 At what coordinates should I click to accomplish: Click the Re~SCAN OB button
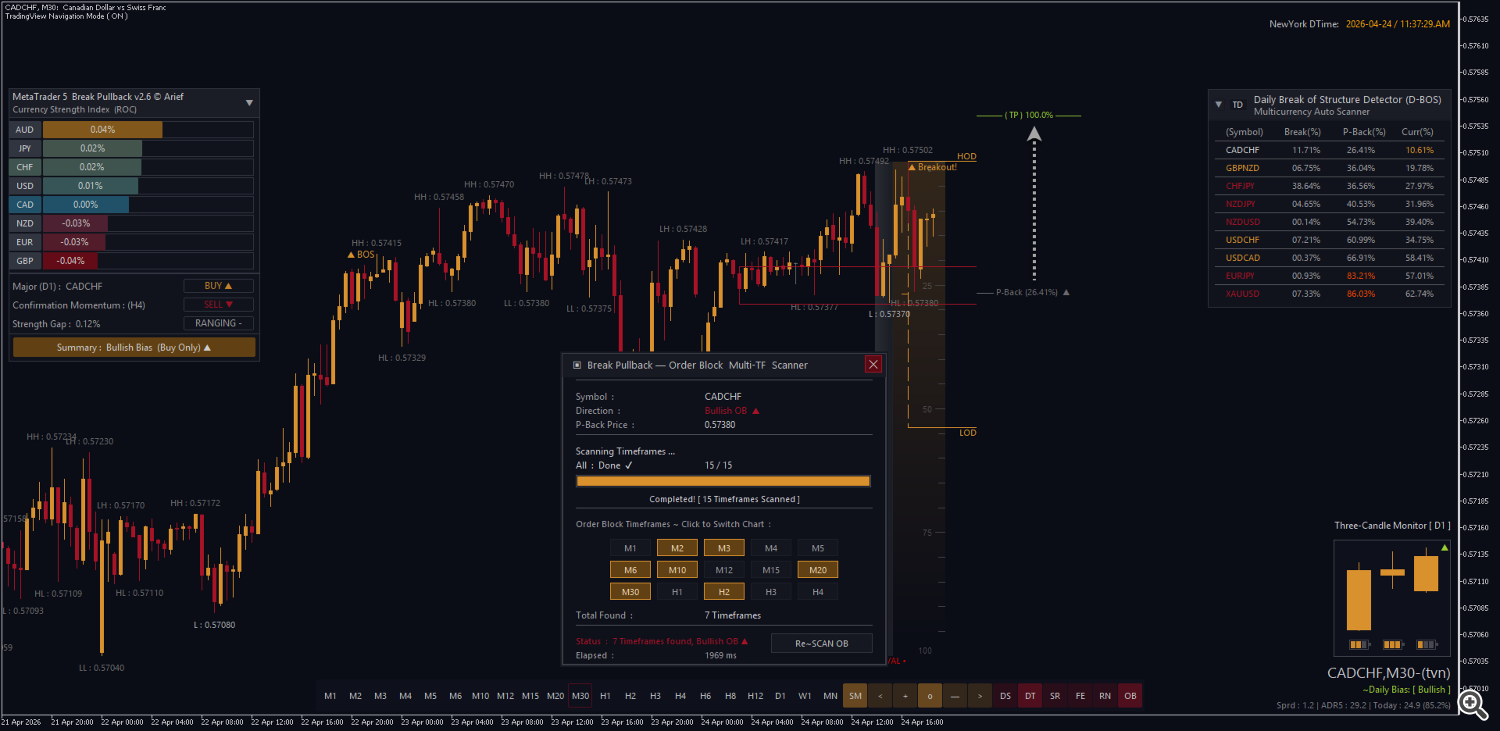(821, 642)
